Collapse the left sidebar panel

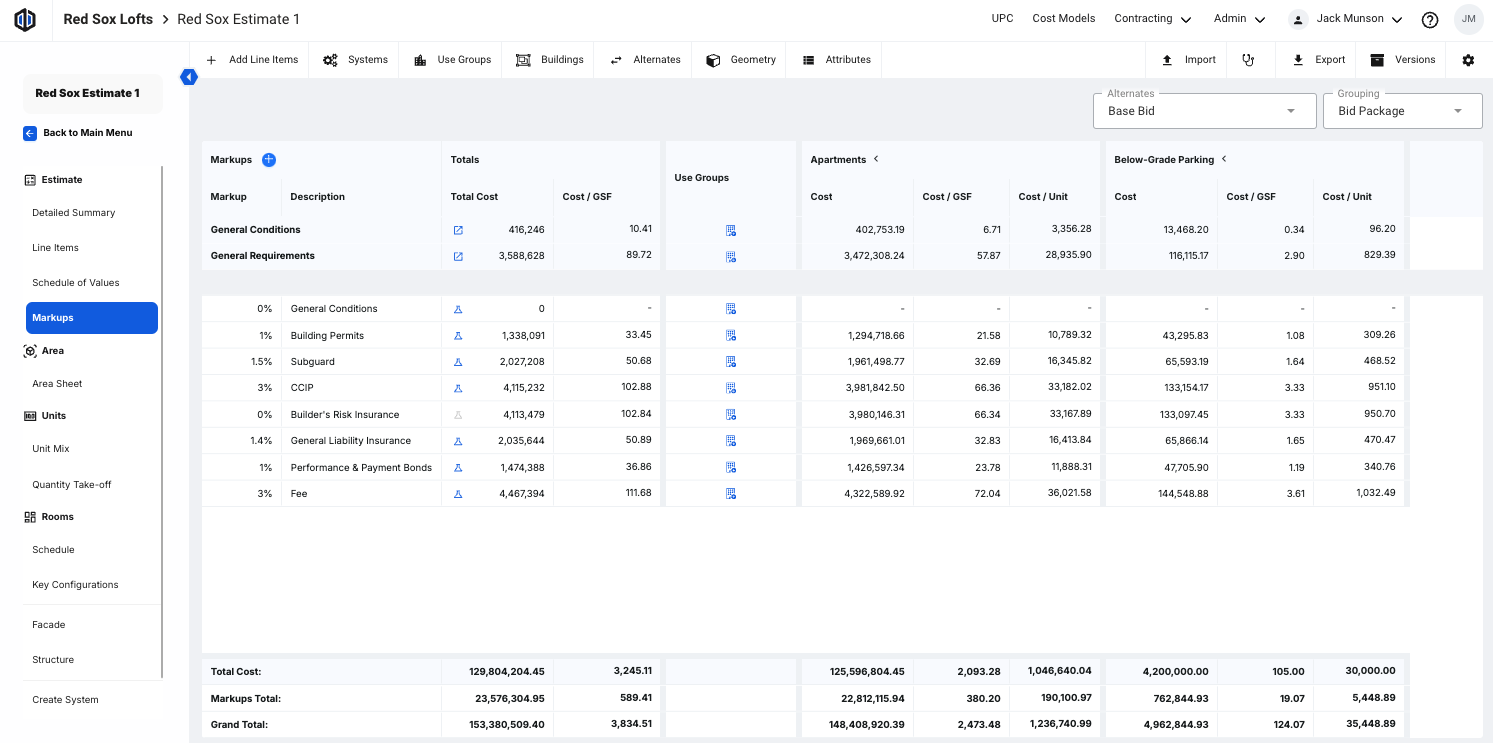point(188,77)
